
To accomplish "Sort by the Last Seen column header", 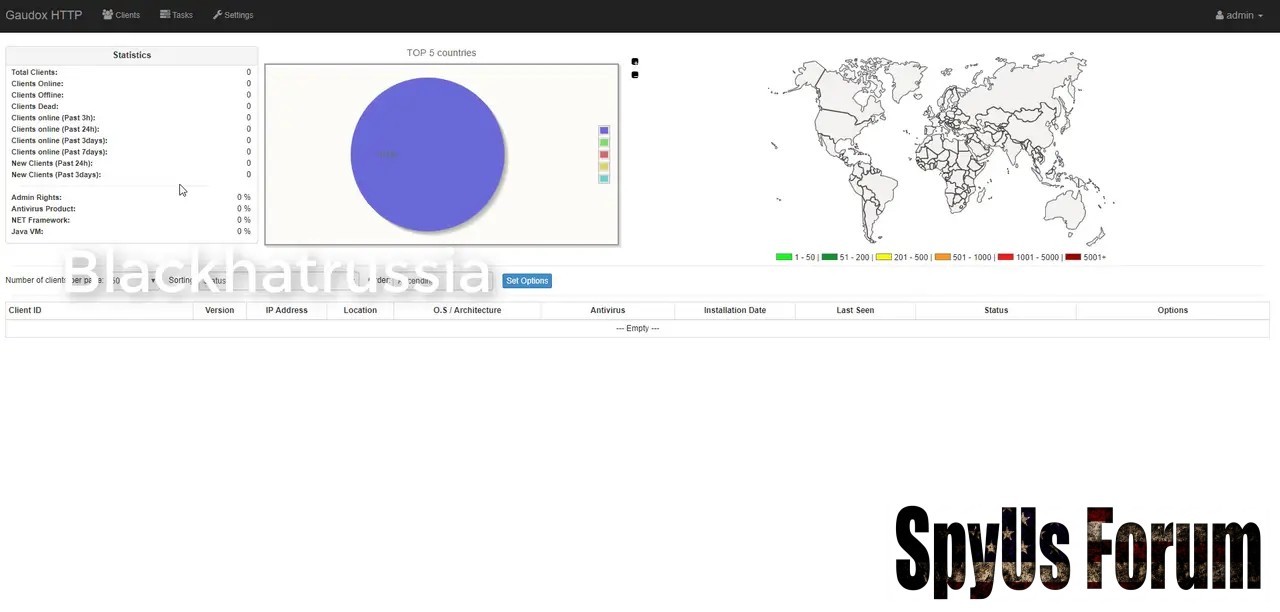I will (x=855, y=310).
